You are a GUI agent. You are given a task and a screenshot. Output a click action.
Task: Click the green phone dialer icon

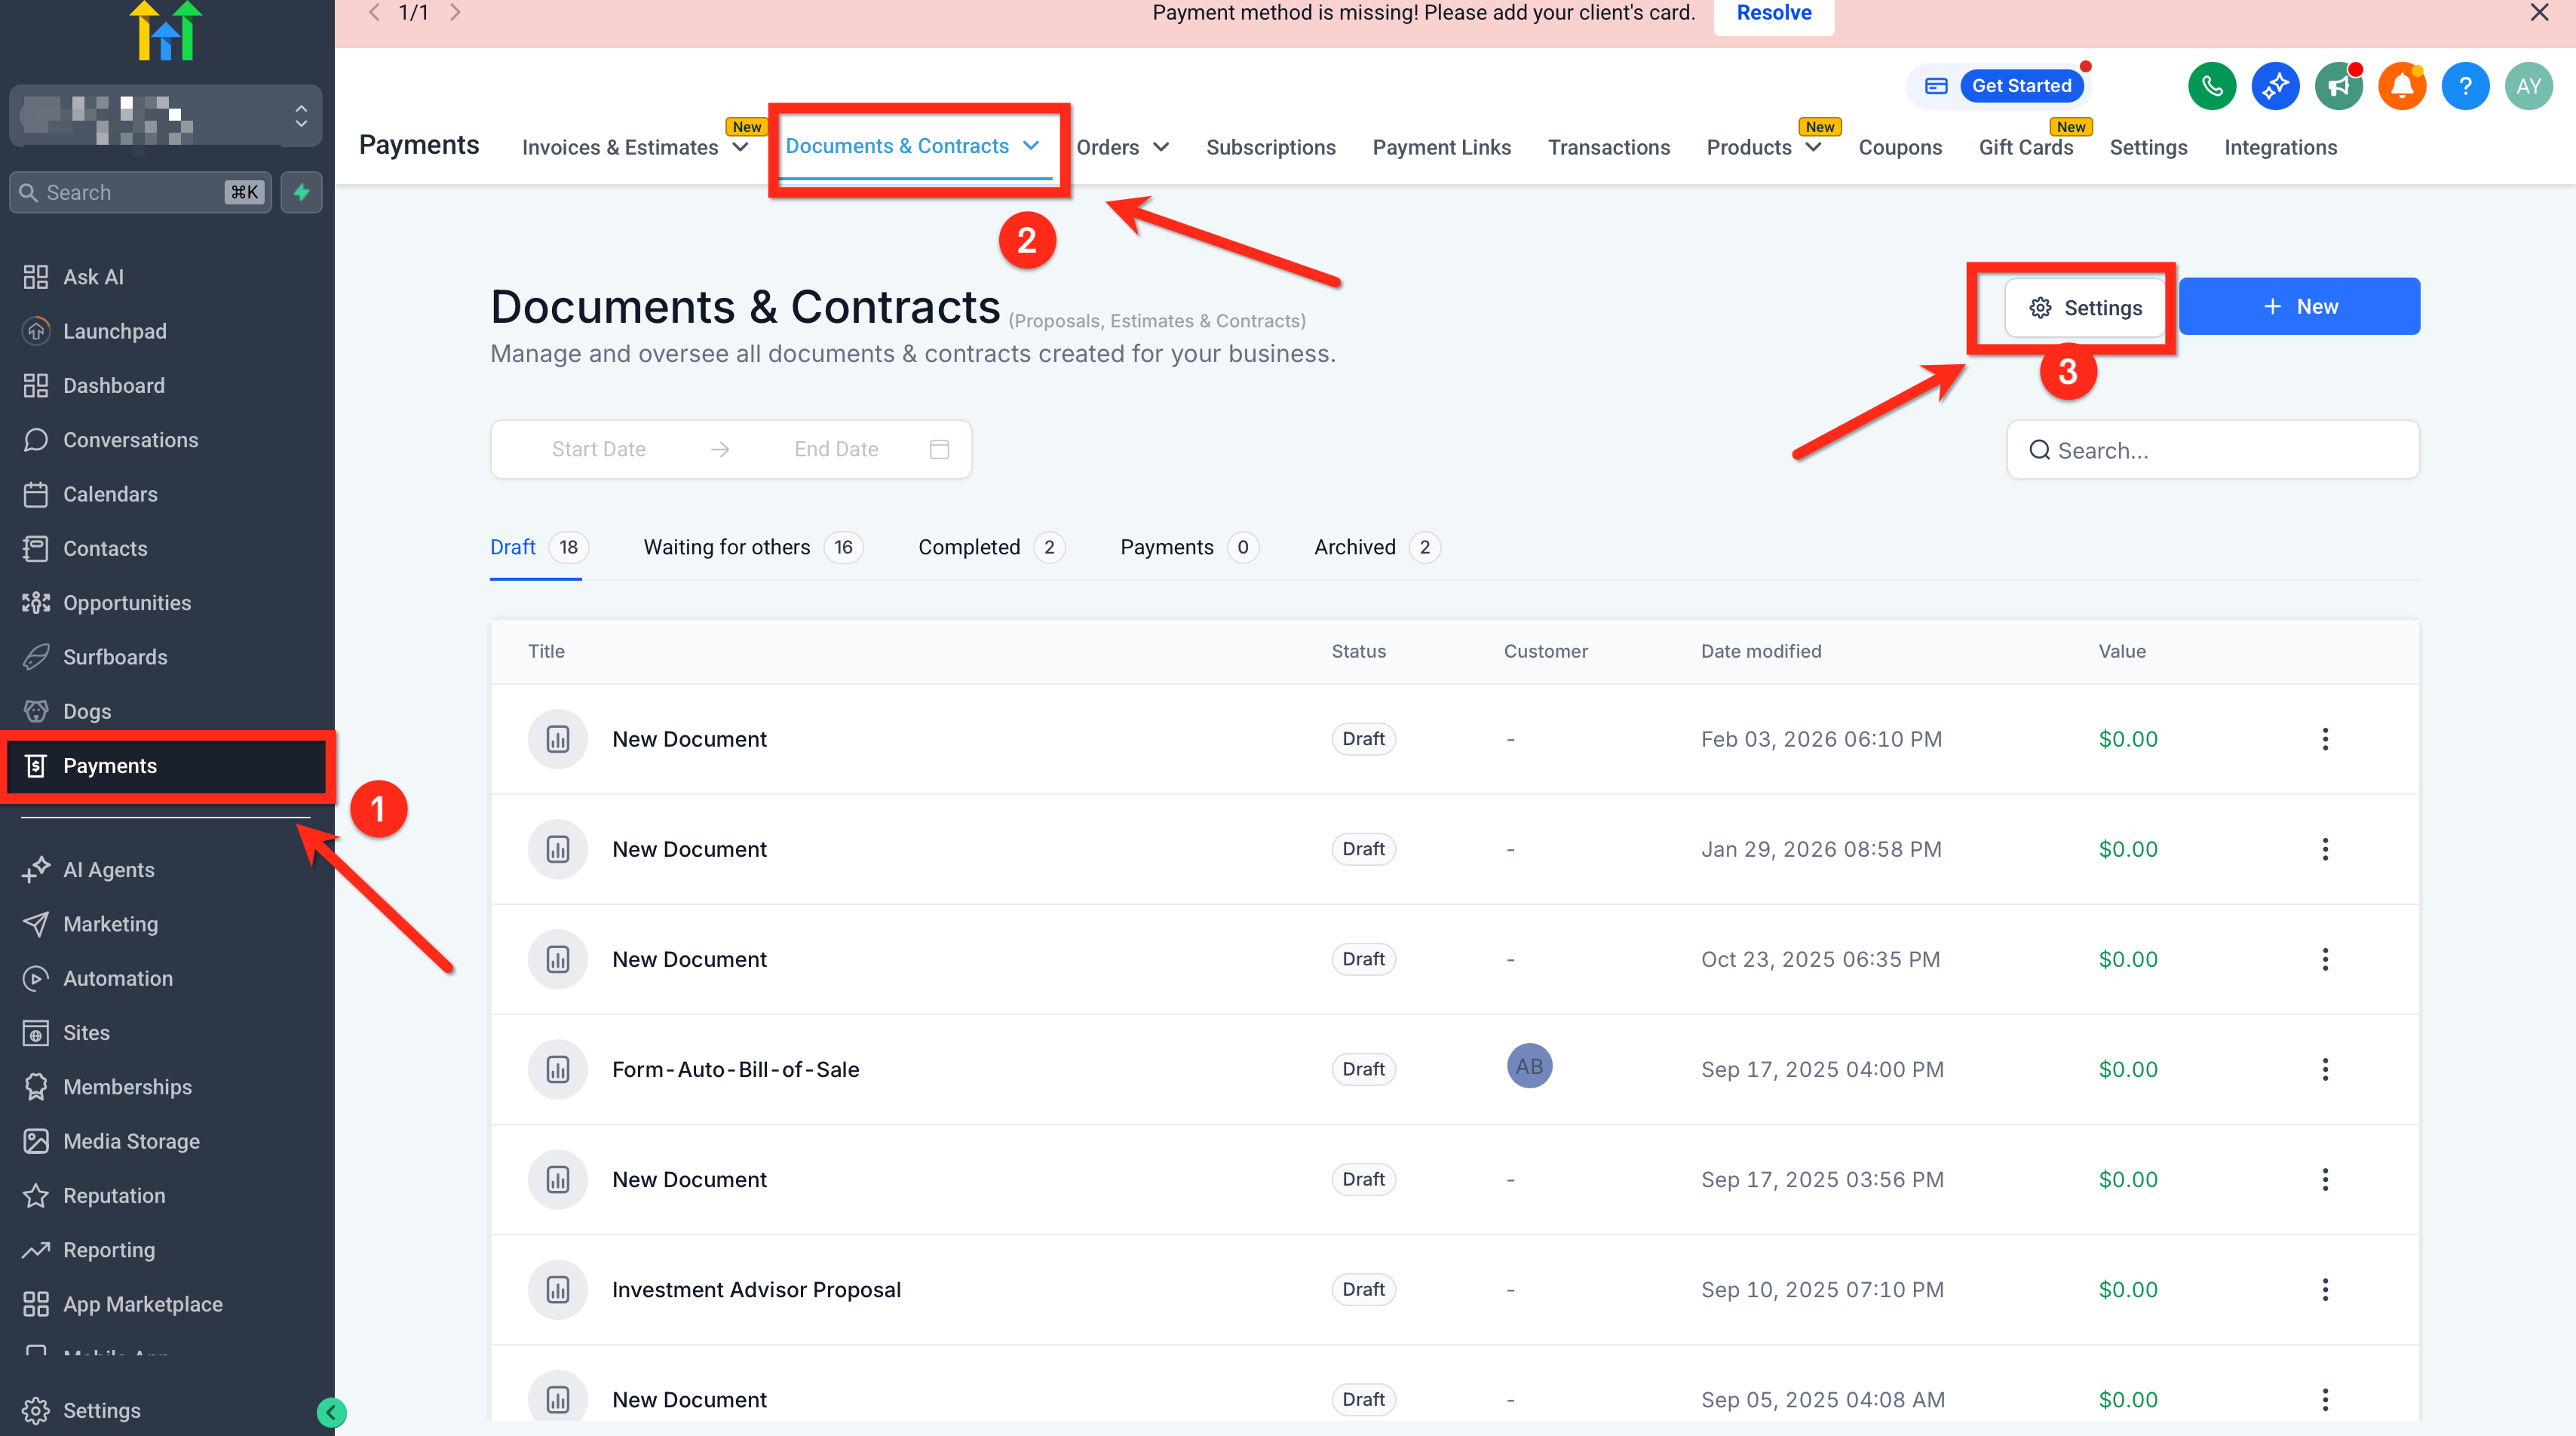[x=2211, y=86]
